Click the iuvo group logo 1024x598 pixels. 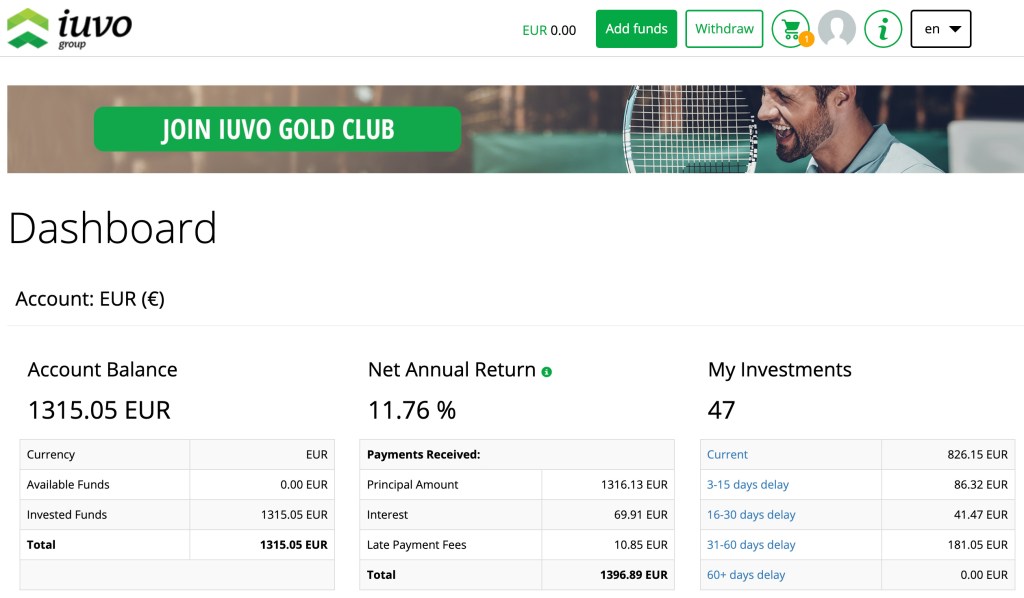pos(70,28)
